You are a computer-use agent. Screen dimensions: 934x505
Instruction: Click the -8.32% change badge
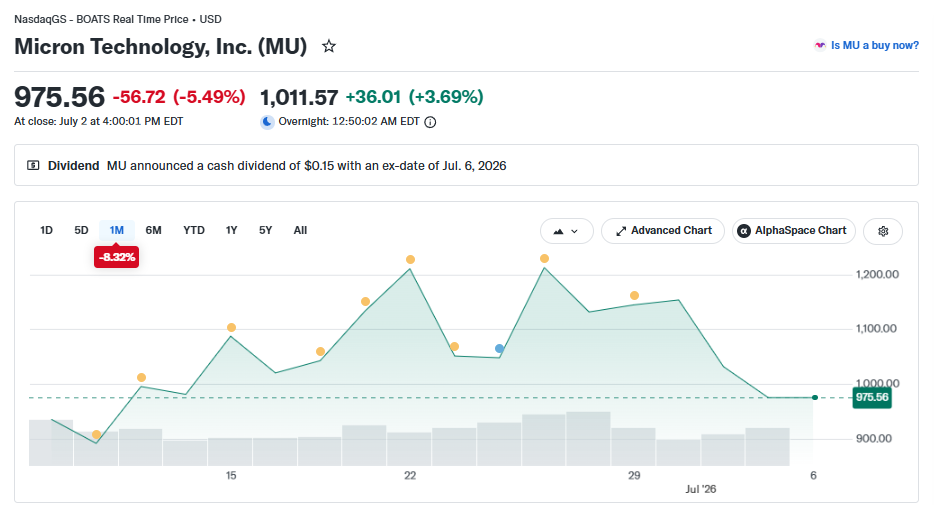117,257
